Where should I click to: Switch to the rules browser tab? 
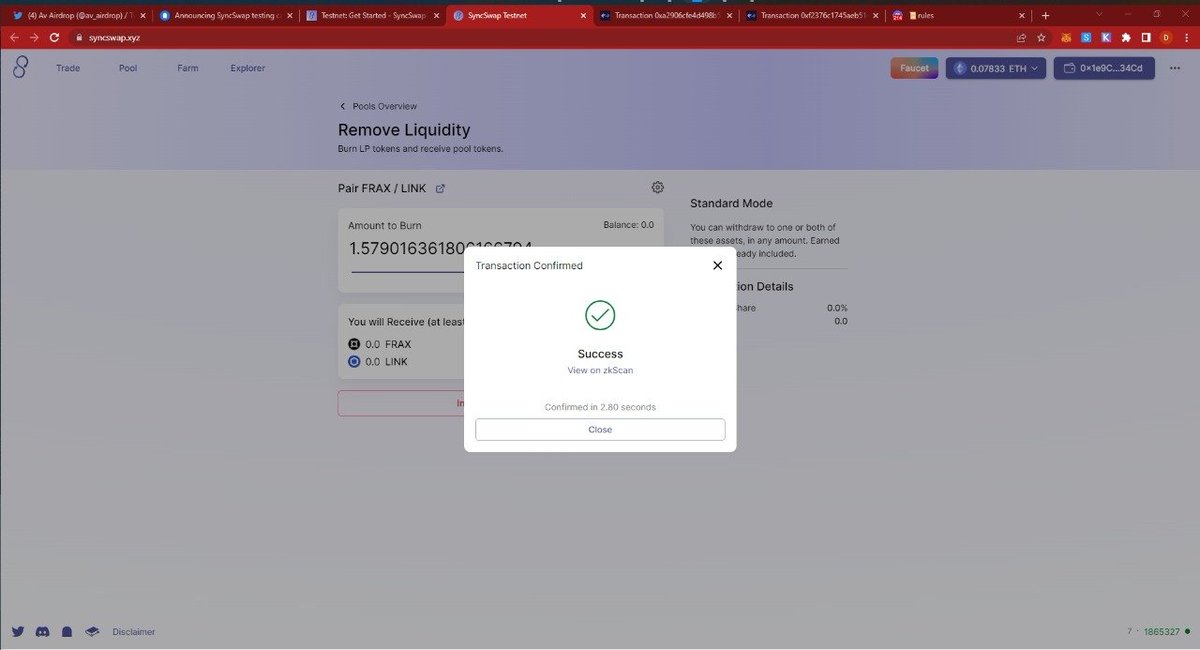pyautogui.click(x=959, y=16)
